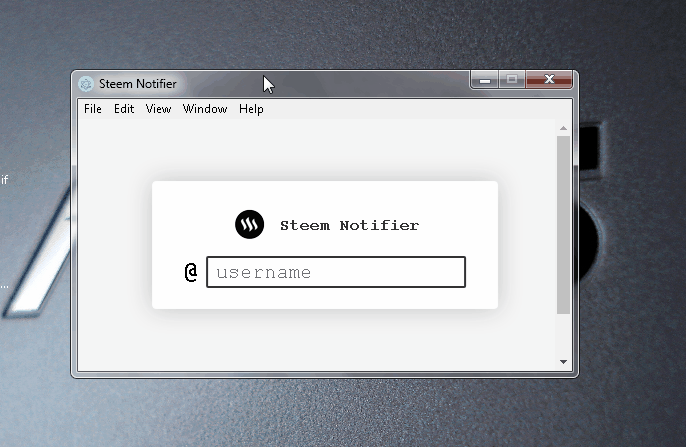
Task: Open the Help menu
Action: 251,109
